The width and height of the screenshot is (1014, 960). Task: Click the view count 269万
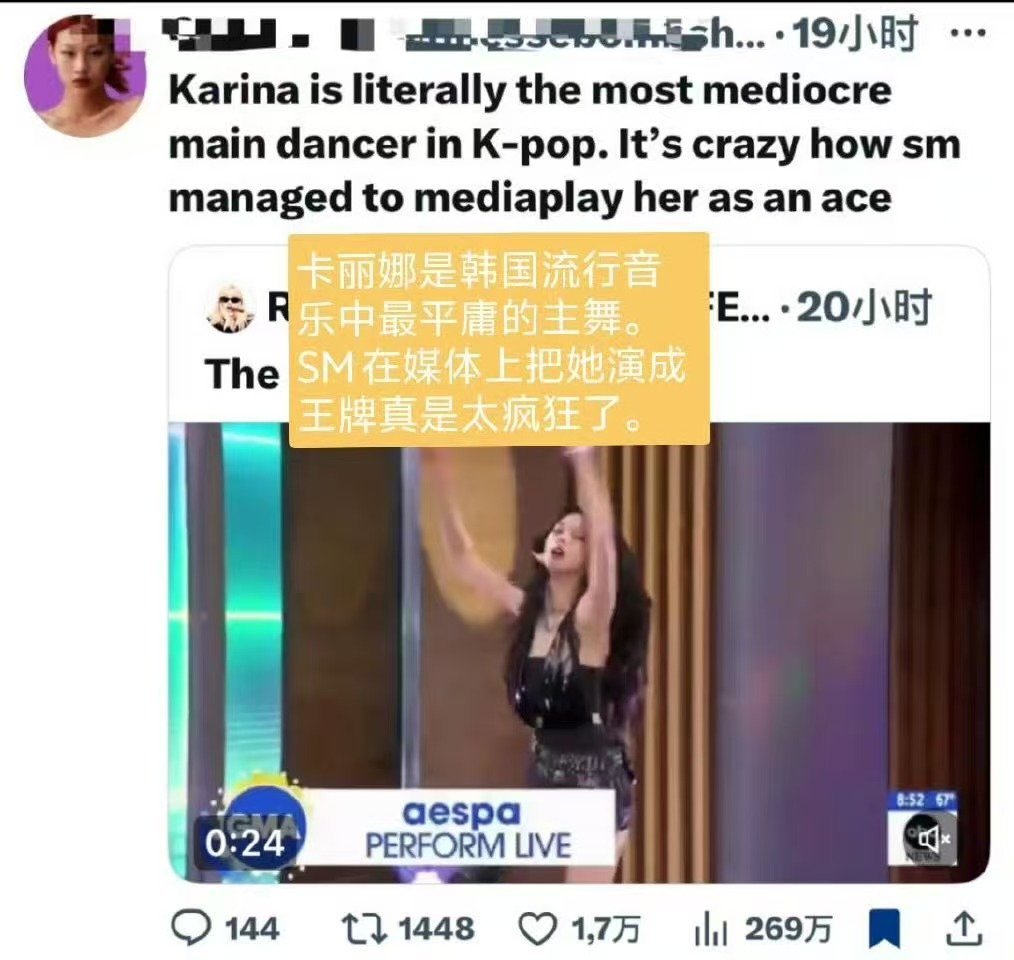[788, 929]
